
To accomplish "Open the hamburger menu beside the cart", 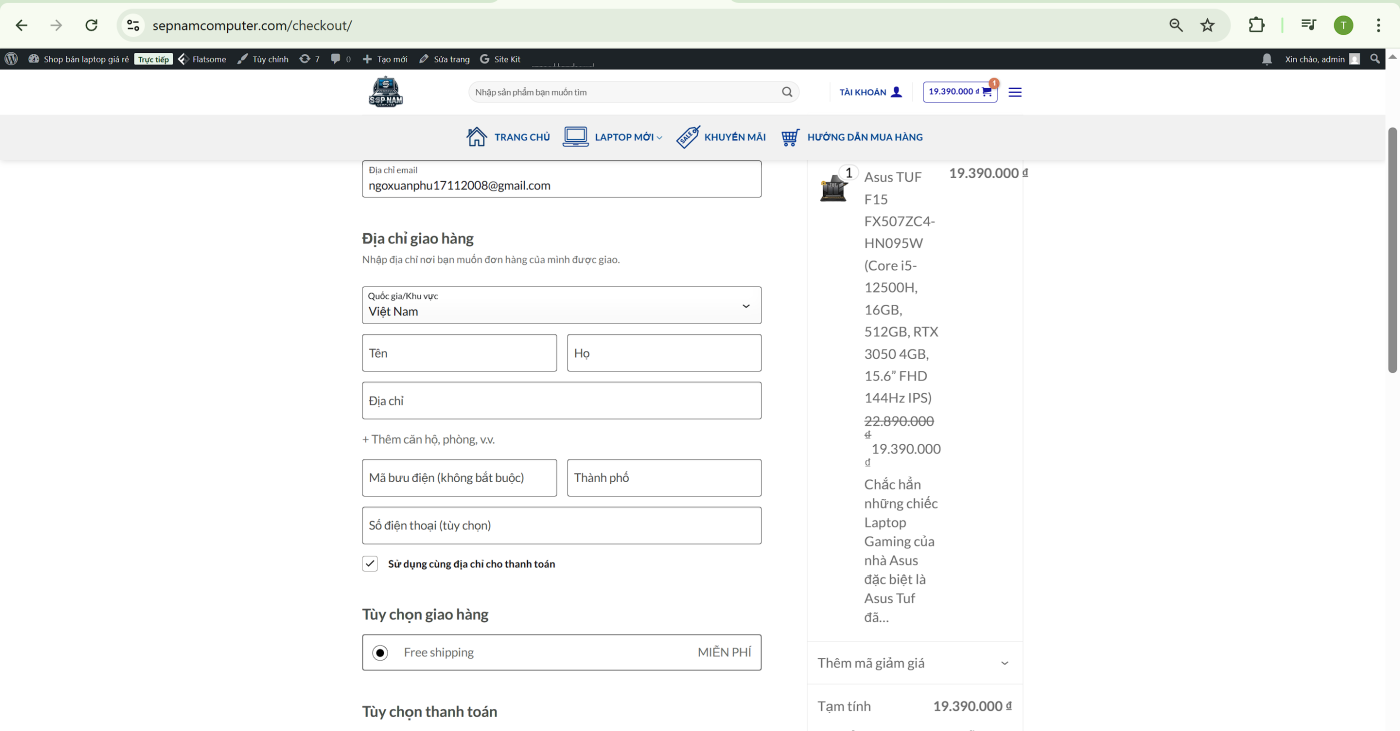I will [1015, 92].
